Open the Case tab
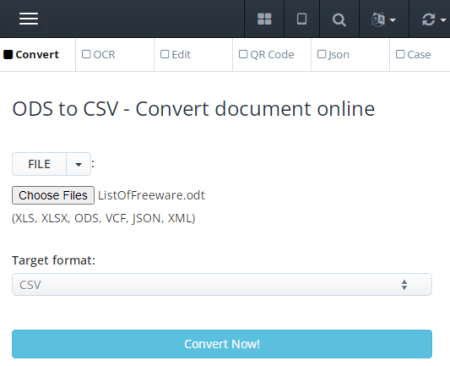 [413, 55]
